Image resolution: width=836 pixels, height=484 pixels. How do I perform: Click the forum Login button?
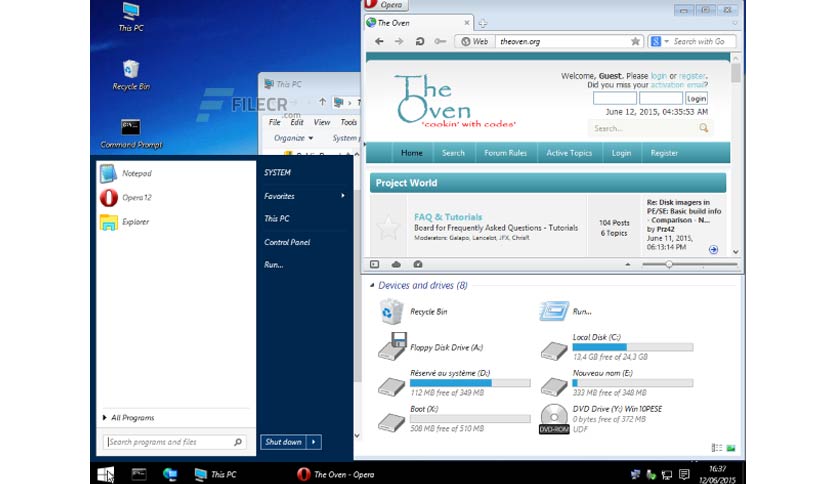pyautogui.click(x=696, y=98)
